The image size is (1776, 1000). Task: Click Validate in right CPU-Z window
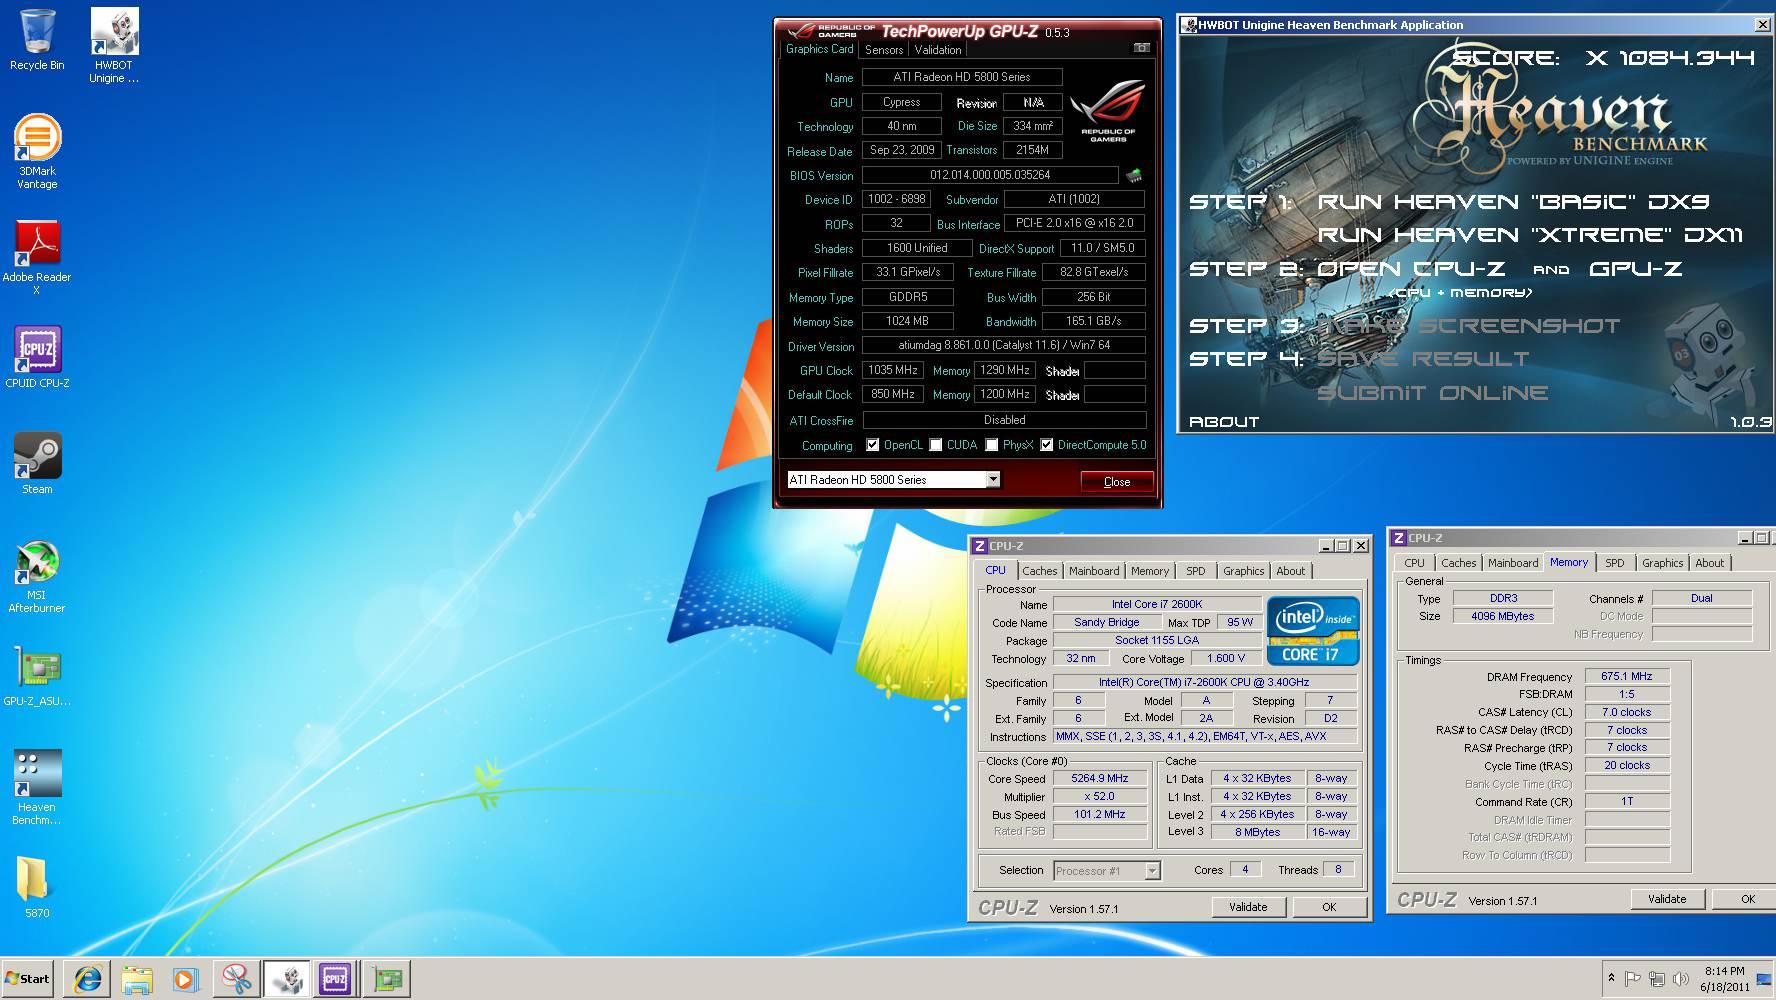tap(1667, 899)
